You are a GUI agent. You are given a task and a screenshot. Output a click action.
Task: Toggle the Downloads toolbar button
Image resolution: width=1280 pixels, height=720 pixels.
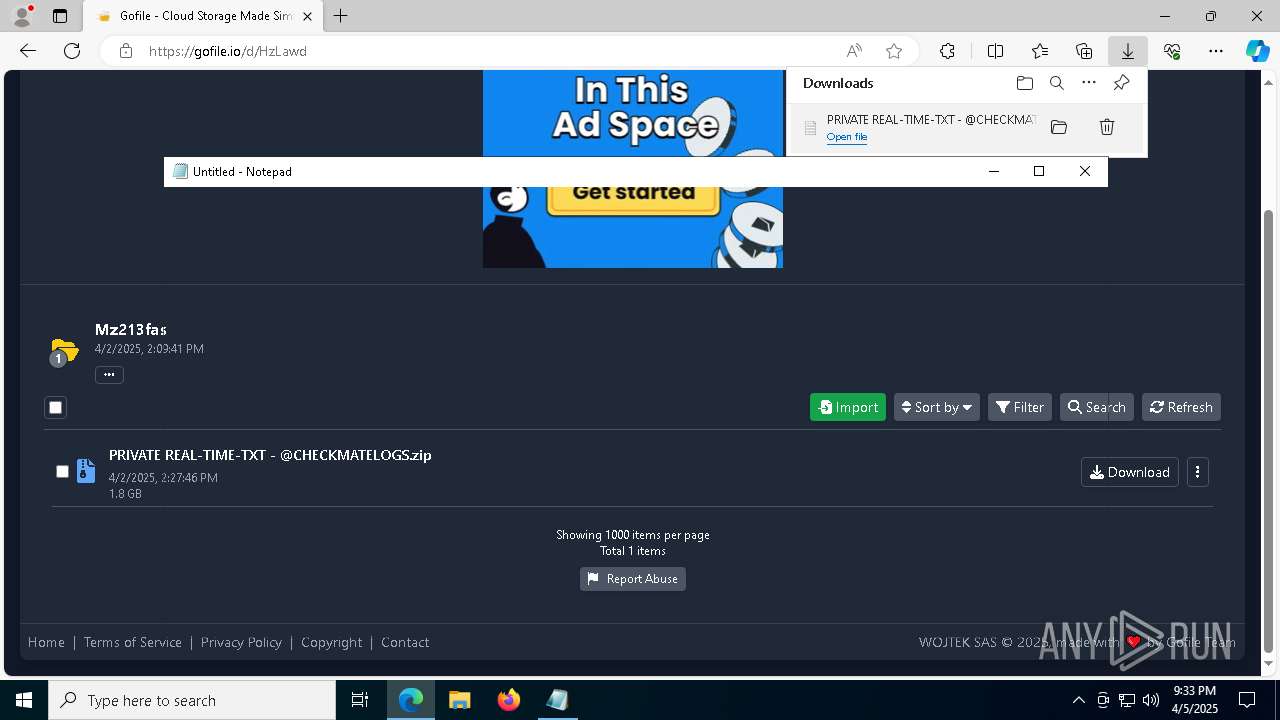pyautogui.click(x=1128, y=51)
